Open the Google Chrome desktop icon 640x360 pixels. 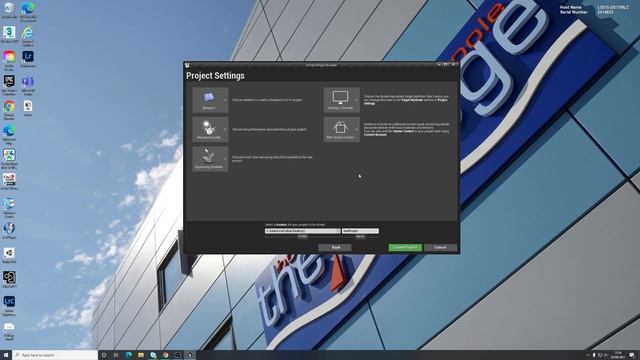pyautogui.click(x=9, y=109)
